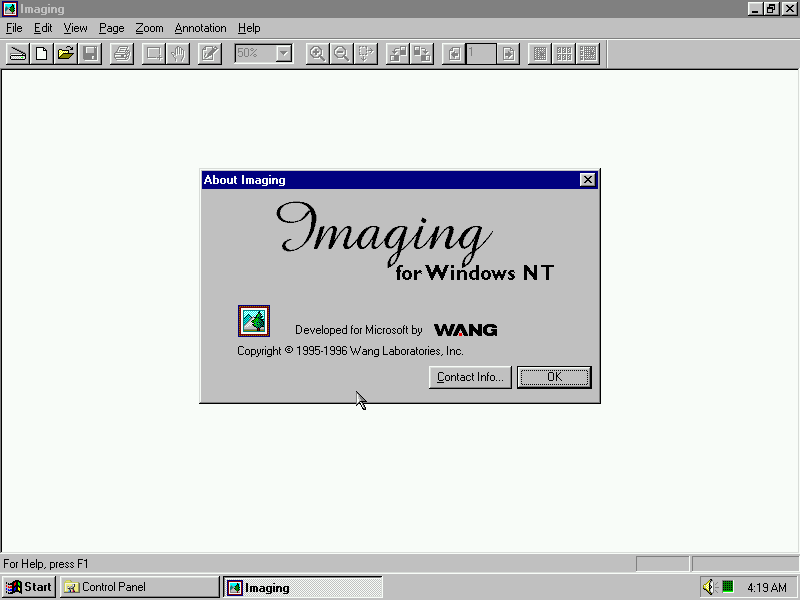
Task: Switch to Control Panel in taskbar
Action: click(139, 587)
